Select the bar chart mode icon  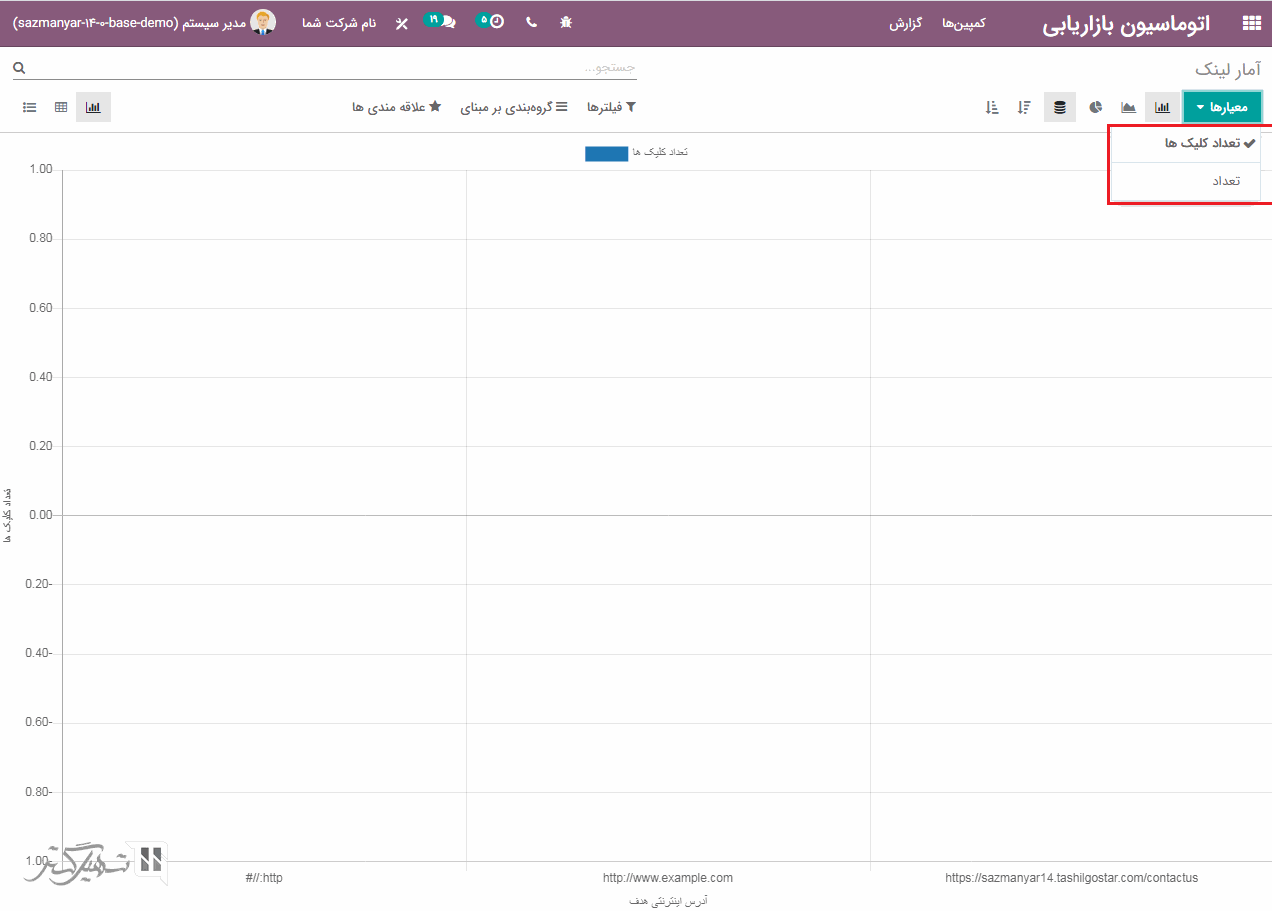[1162, 107]
